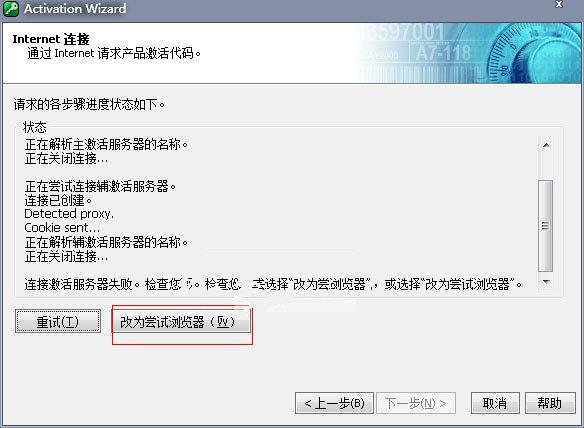Click the 重试(T) retry button
Image resolution: width=584 pixels, height=428 pixels.
[x=58, y=321]
